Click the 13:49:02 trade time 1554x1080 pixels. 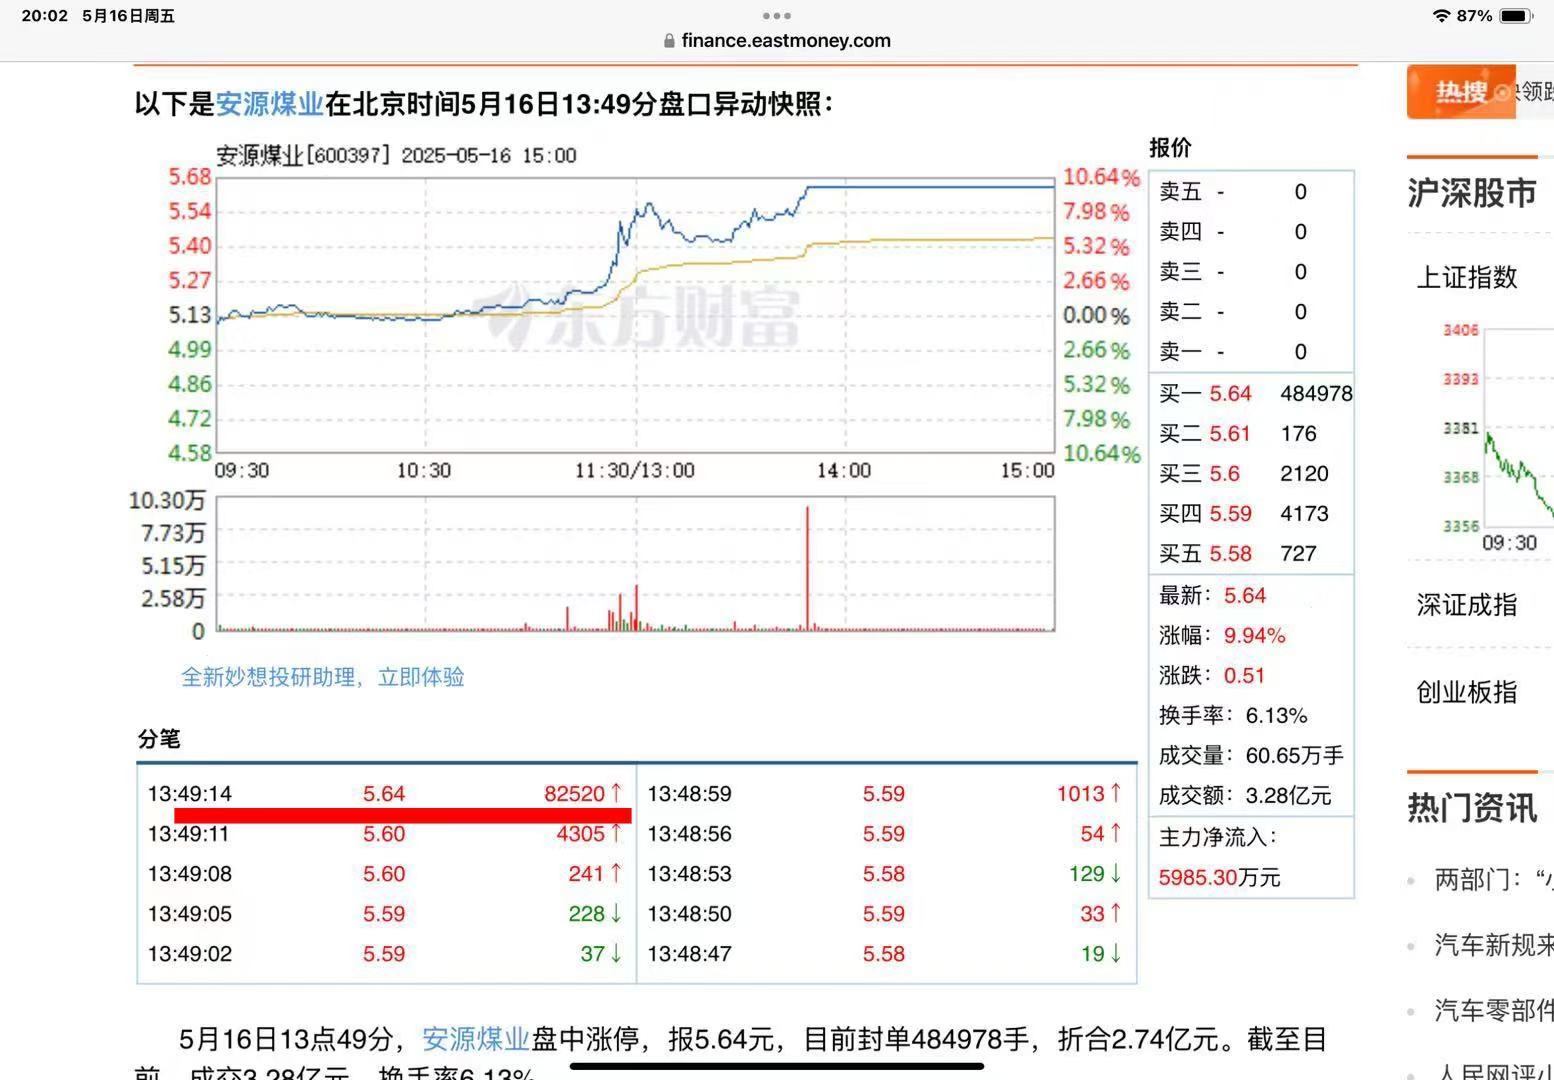[190, 954]
